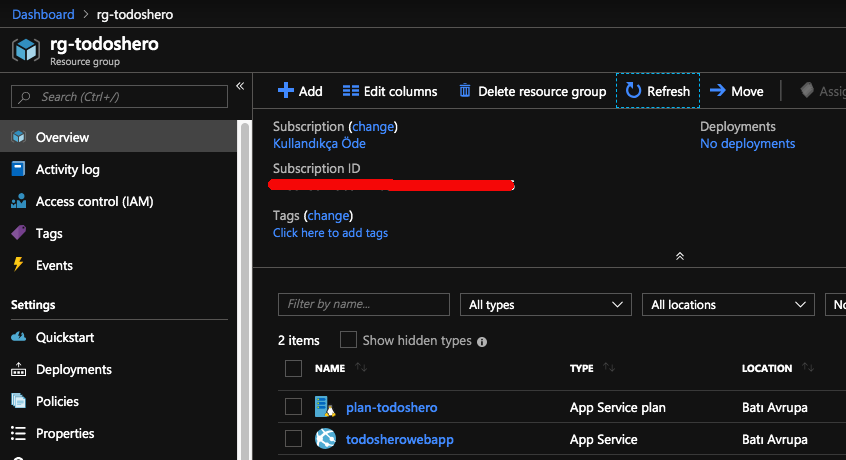The width and height of the screenshot is (846, 460).
Task: Sort by TYPE column arrows
Action: click(609, 368)
